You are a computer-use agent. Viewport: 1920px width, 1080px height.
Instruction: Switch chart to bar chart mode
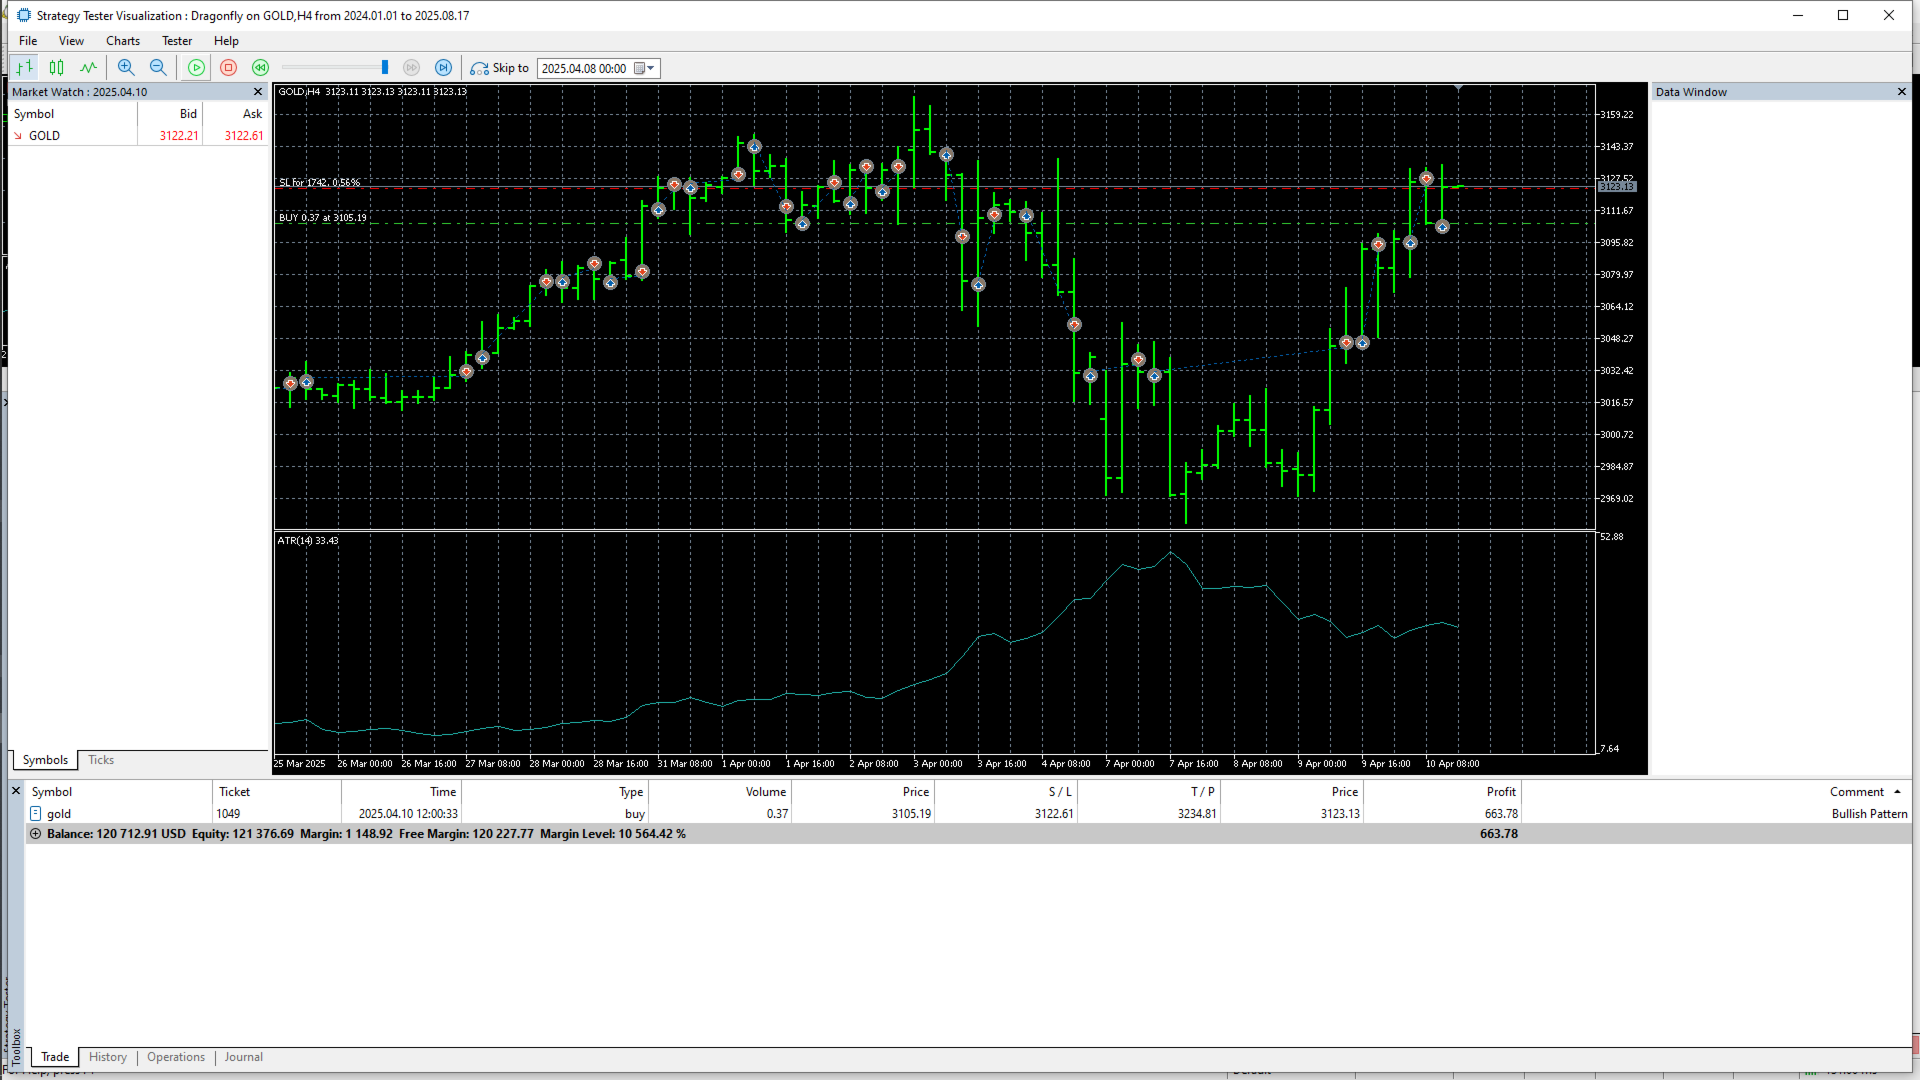coord(25,68)
